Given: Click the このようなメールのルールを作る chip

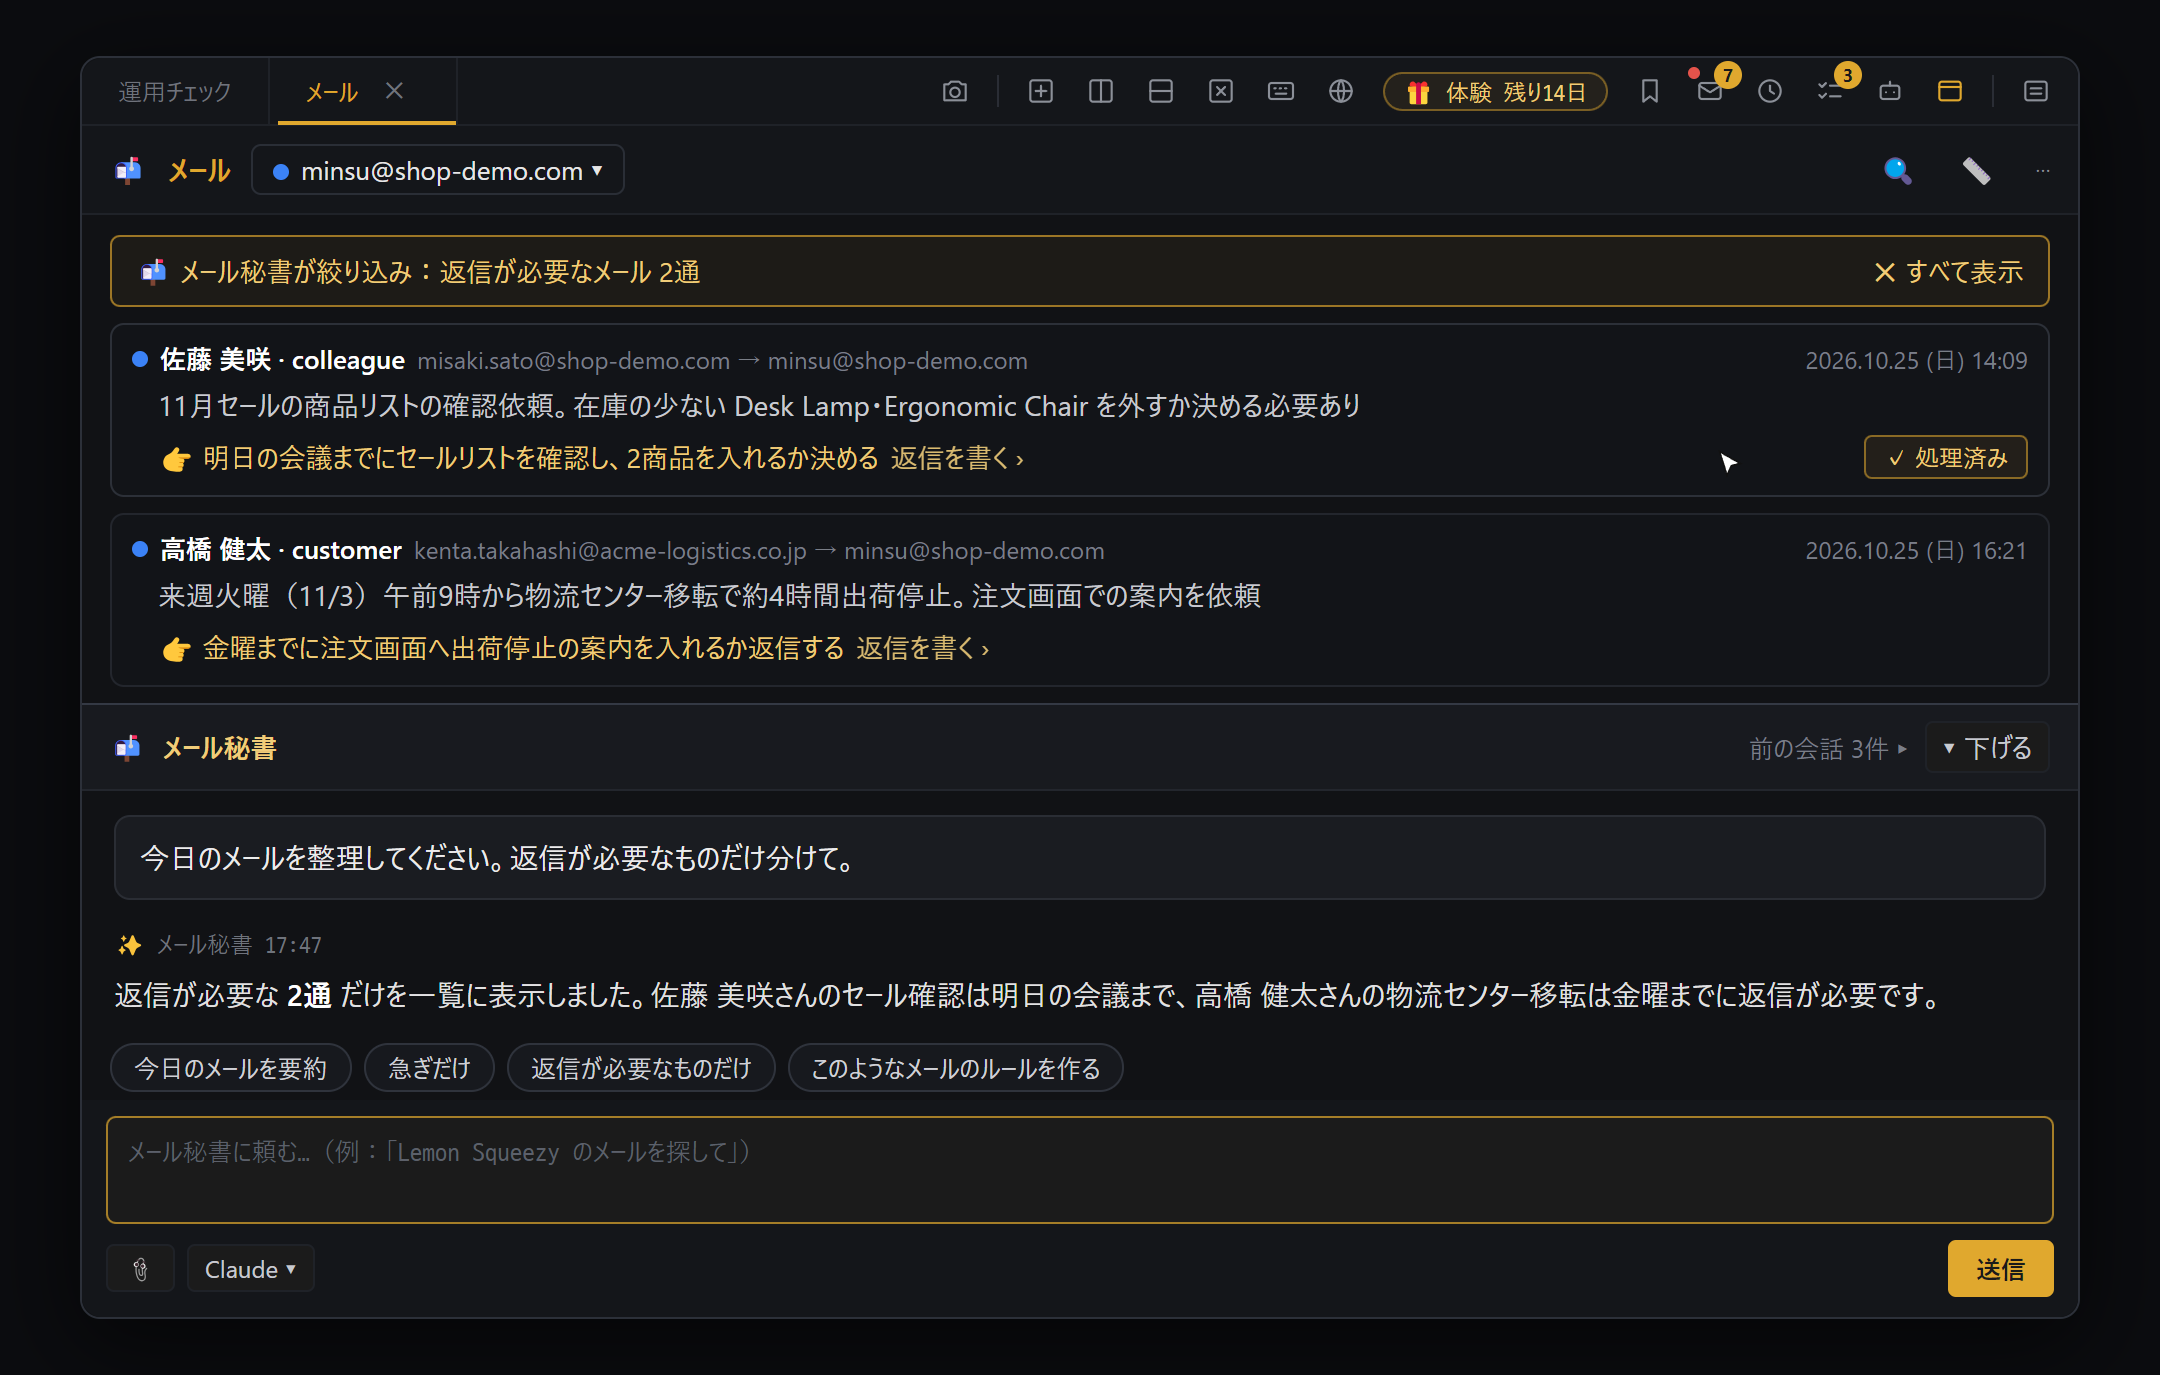Looking at the screenshot, I should 956,1068.
